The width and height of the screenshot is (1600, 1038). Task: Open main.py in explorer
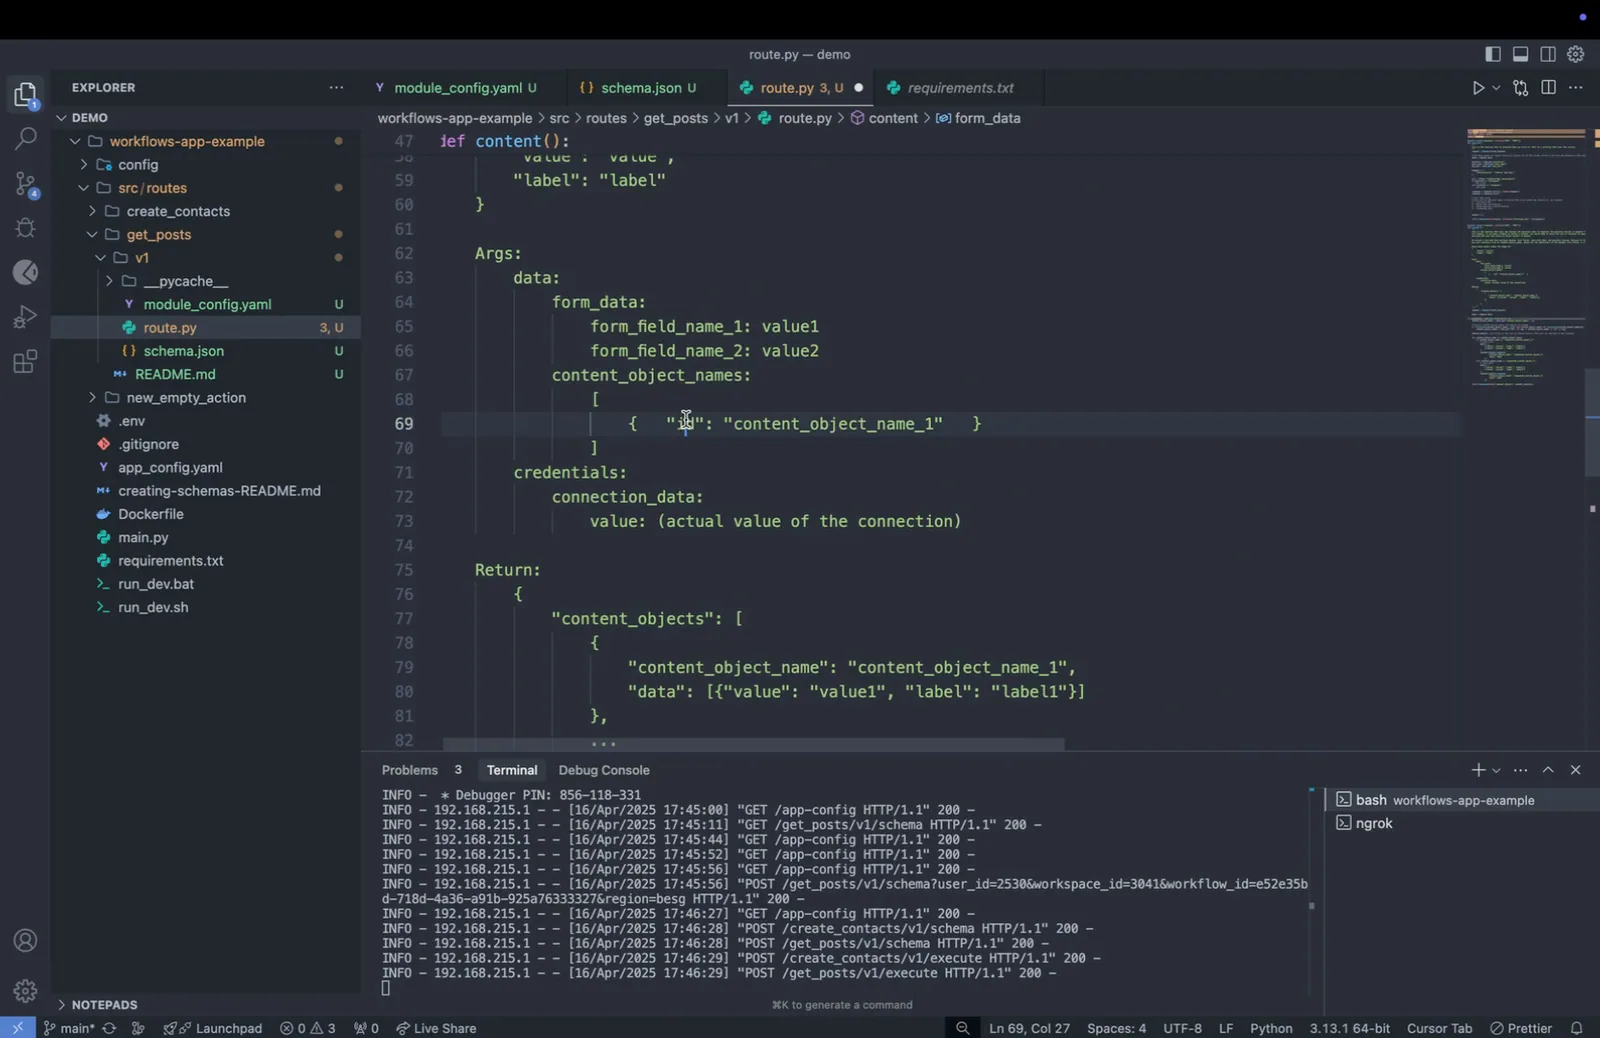143,538
